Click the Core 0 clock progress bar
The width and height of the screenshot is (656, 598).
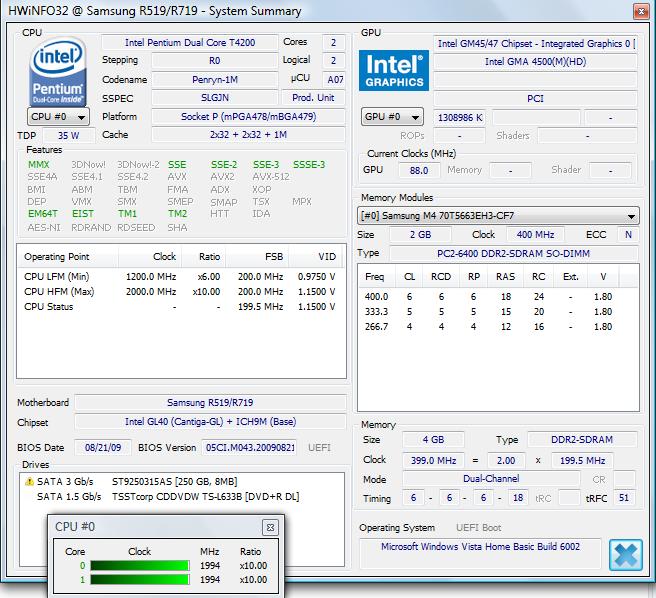click(x=140, y=566)
